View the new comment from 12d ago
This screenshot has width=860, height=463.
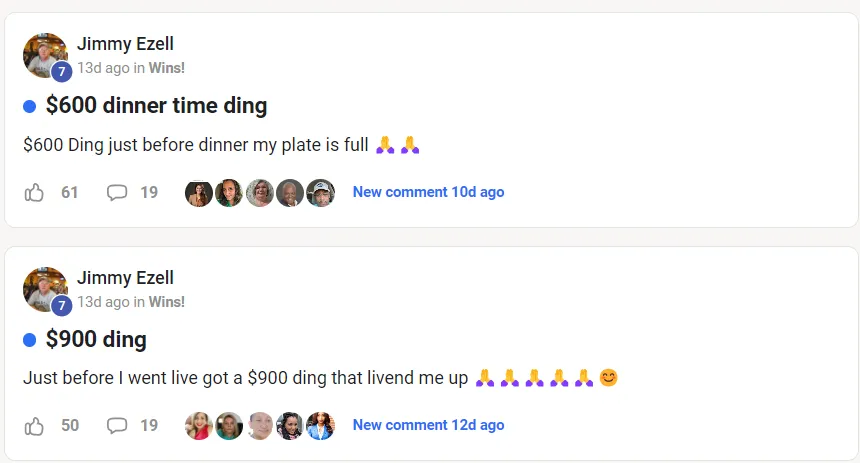tap(428, 425)
